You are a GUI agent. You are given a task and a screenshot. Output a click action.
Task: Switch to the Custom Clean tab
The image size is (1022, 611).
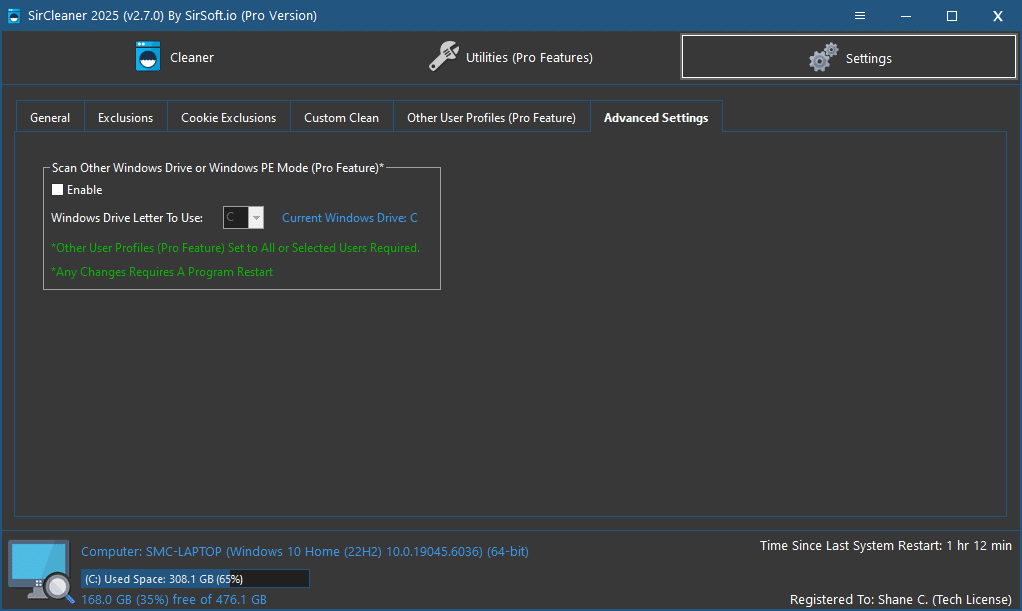342,117
